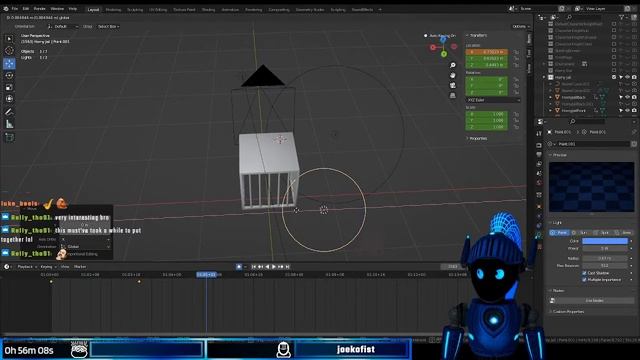
Task: Toggle Harry jail collection eye visibility
Action: click(x=627, y=77)
